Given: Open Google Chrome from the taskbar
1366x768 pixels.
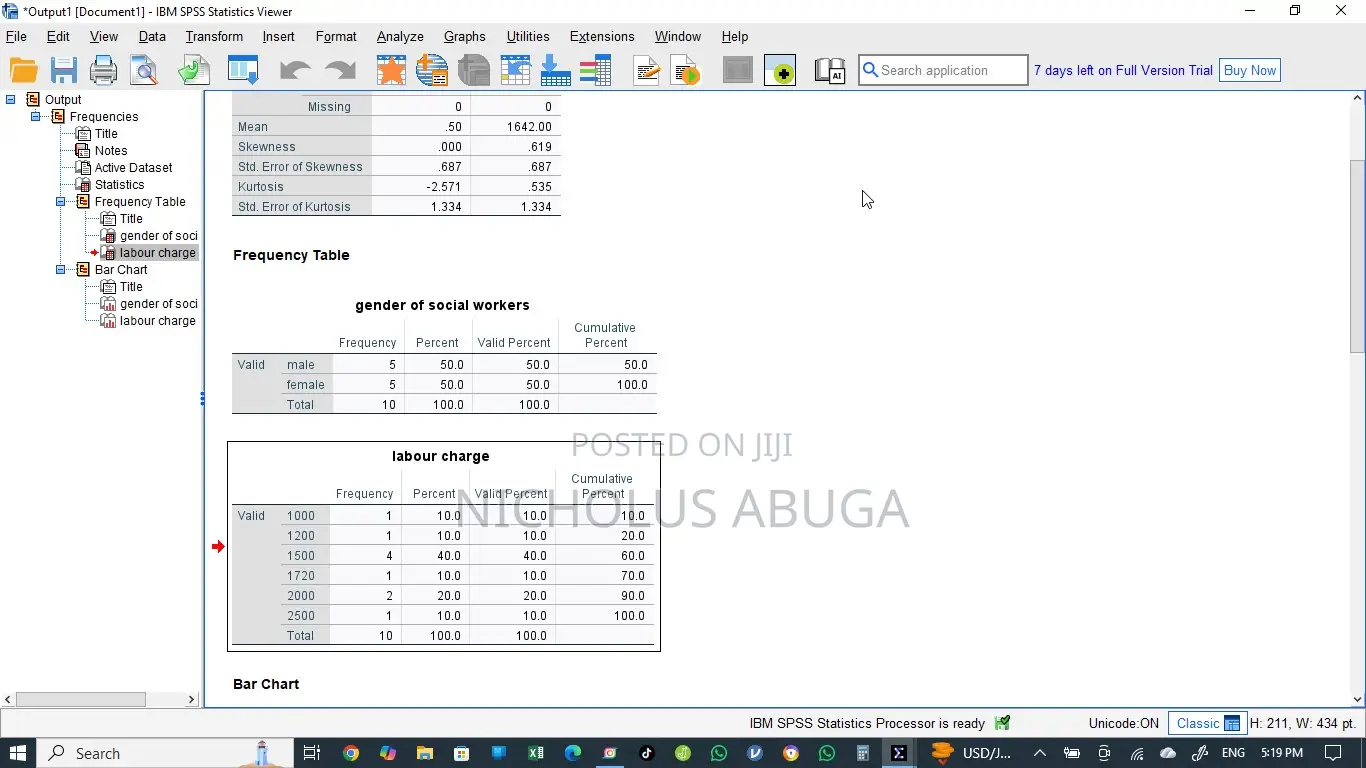Looking at the screenshot, I should point(351,753).
